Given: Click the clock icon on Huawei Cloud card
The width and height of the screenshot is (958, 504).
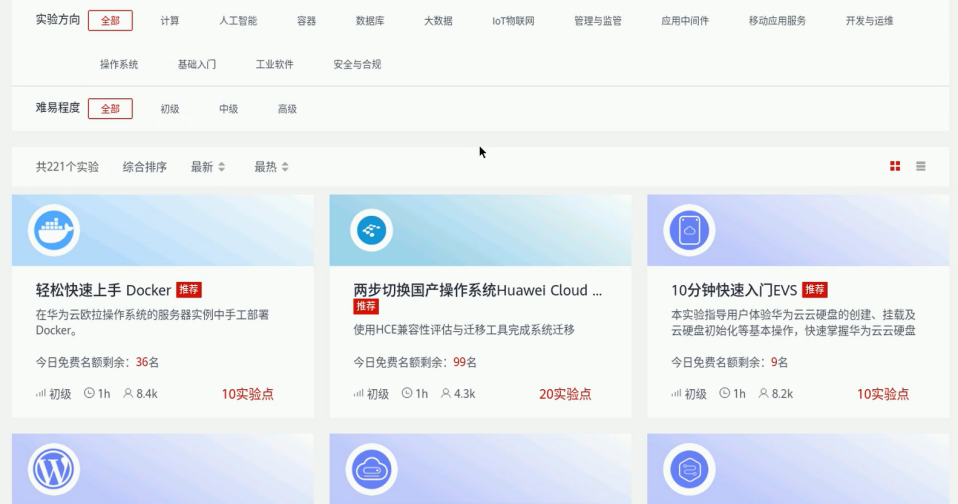Looking at the screenshot, I should pos(407,393).
